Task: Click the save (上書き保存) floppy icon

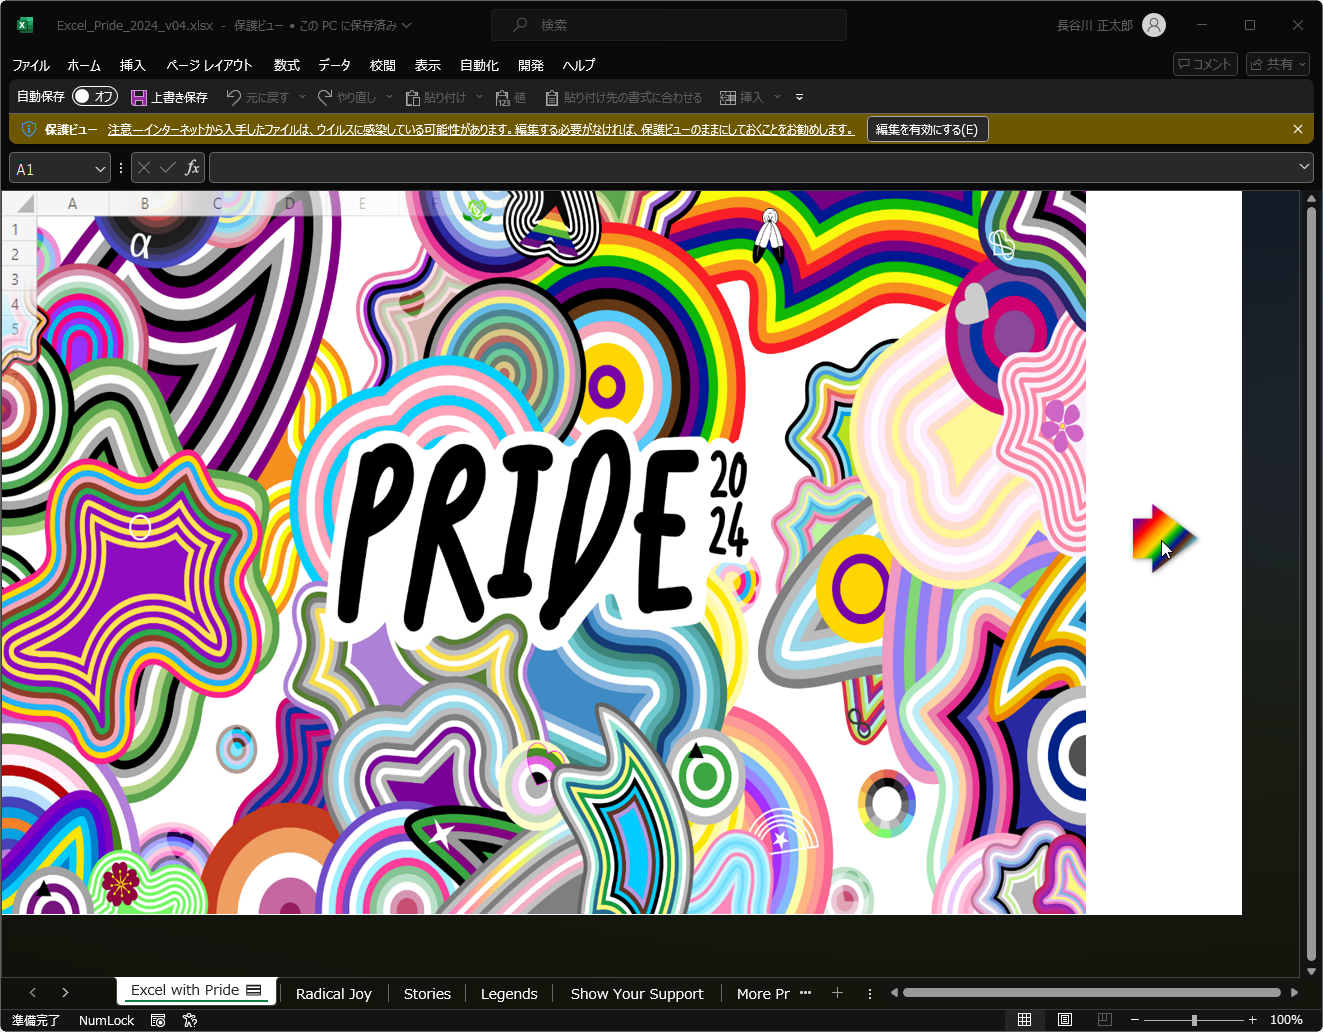Action: pos(139,97)
